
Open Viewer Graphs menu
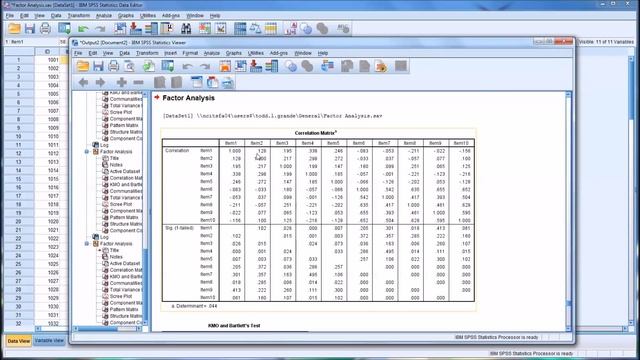click(233, 53)
